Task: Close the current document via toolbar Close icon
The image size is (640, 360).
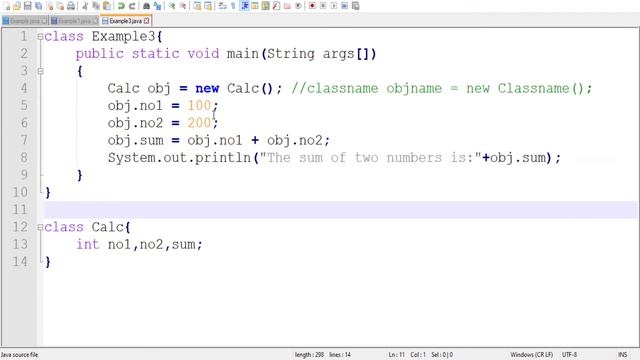Action: tap(49, 6)
